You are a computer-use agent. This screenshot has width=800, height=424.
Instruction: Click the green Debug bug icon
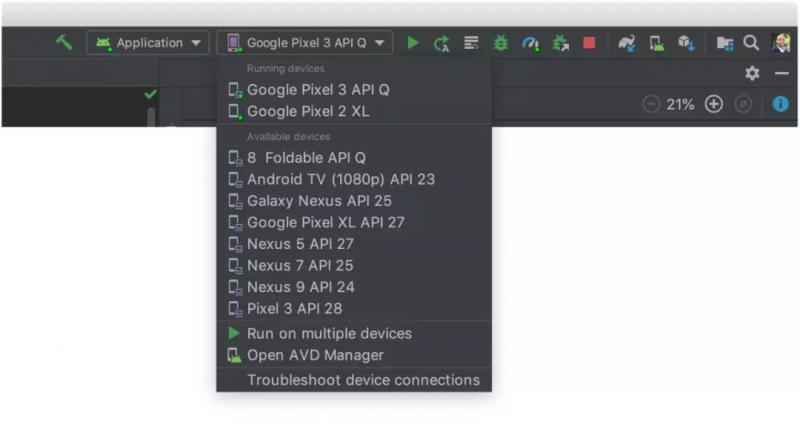(x=501, y=43)
